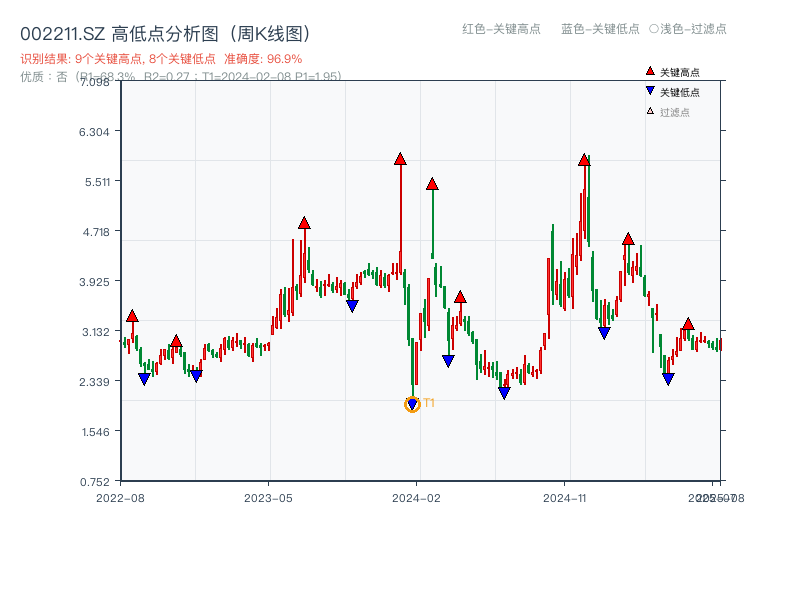Click the final red marker near the 3.132 level
This screenshot has width=800, height=600.
click(689, 323)
